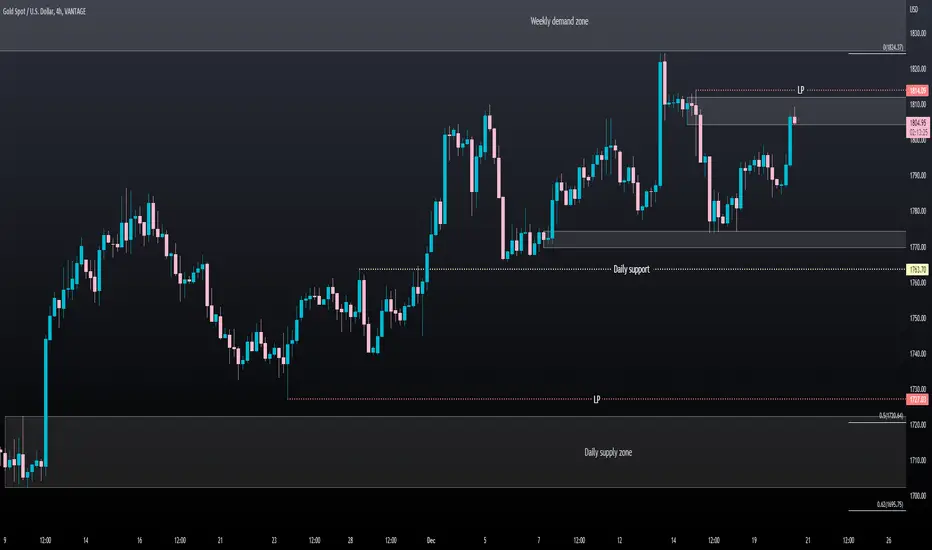This screenshot has height=550, width=932.
Task: Click the 'Dec' label on the time axis
Action: [431, 540]
